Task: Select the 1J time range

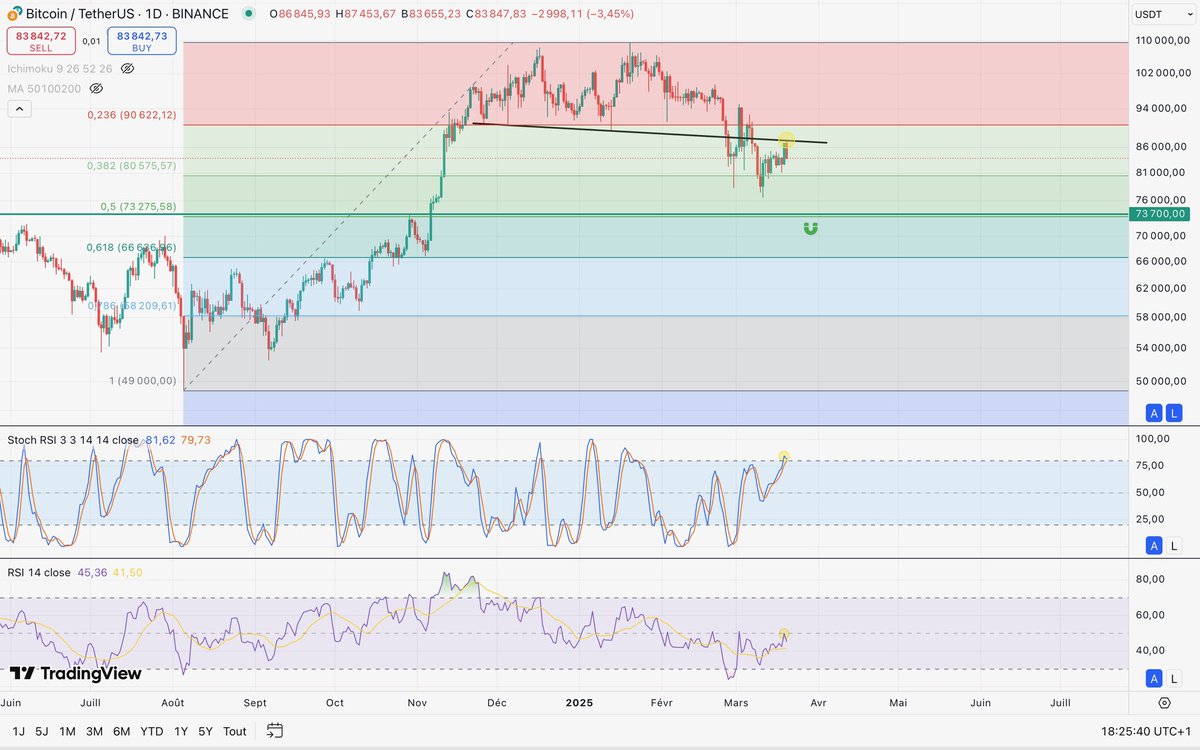Action: 19,731
